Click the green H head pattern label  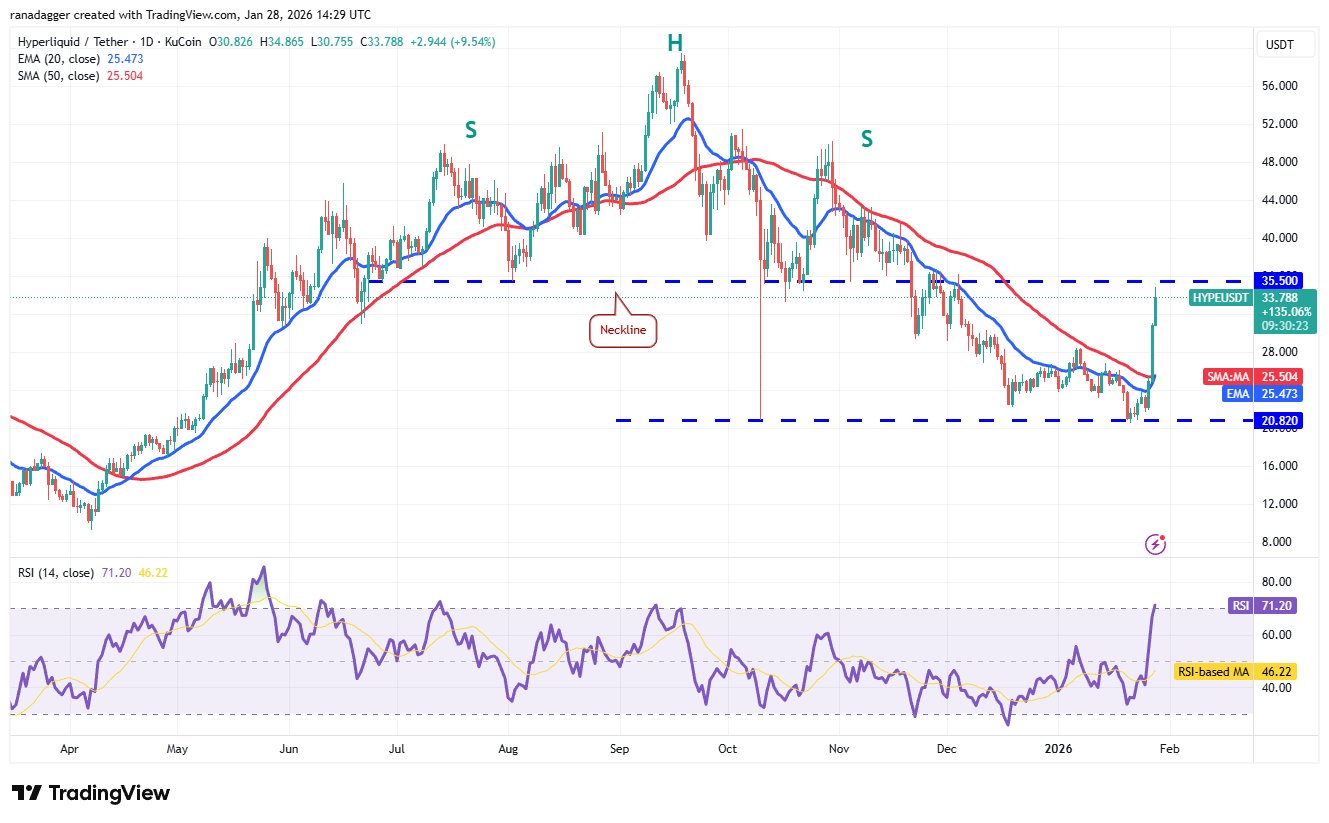(x=675, y=43)
